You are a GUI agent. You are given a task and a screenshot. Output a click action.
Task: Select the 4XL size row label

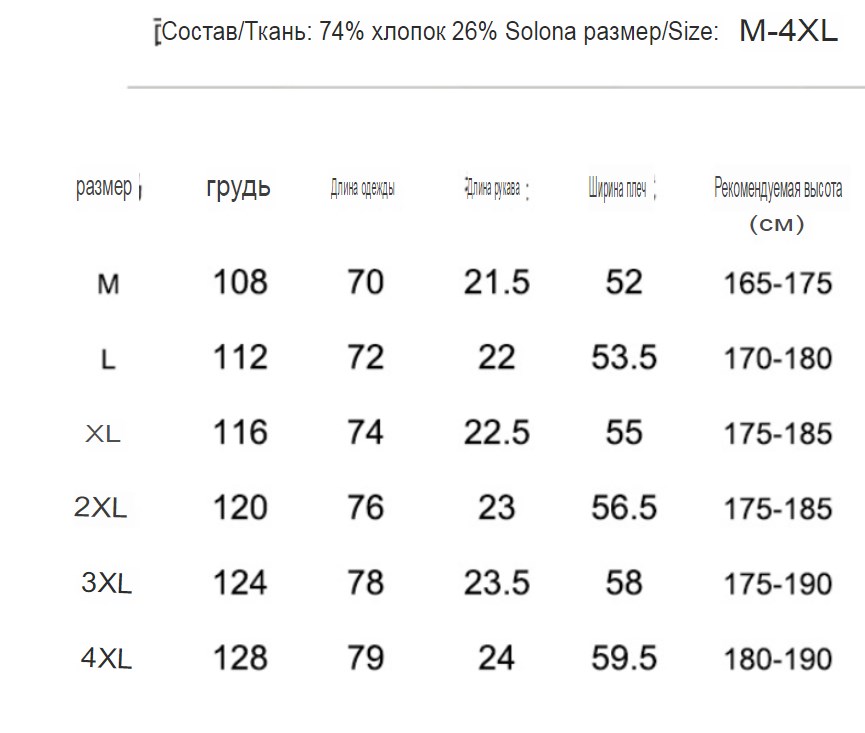(x=106, y=658)
